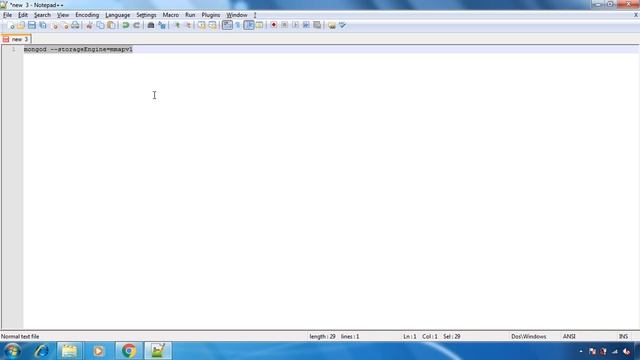This screenshot has width=640, height=360.
Task: Launch Internet Explorer from taskbar
Action: pos(42,351)
